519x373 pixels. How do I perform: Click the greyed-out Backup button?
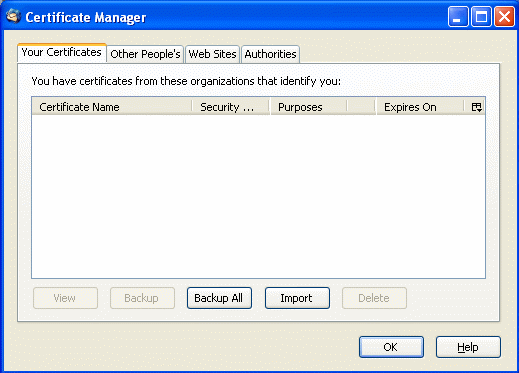click(142, 298)
